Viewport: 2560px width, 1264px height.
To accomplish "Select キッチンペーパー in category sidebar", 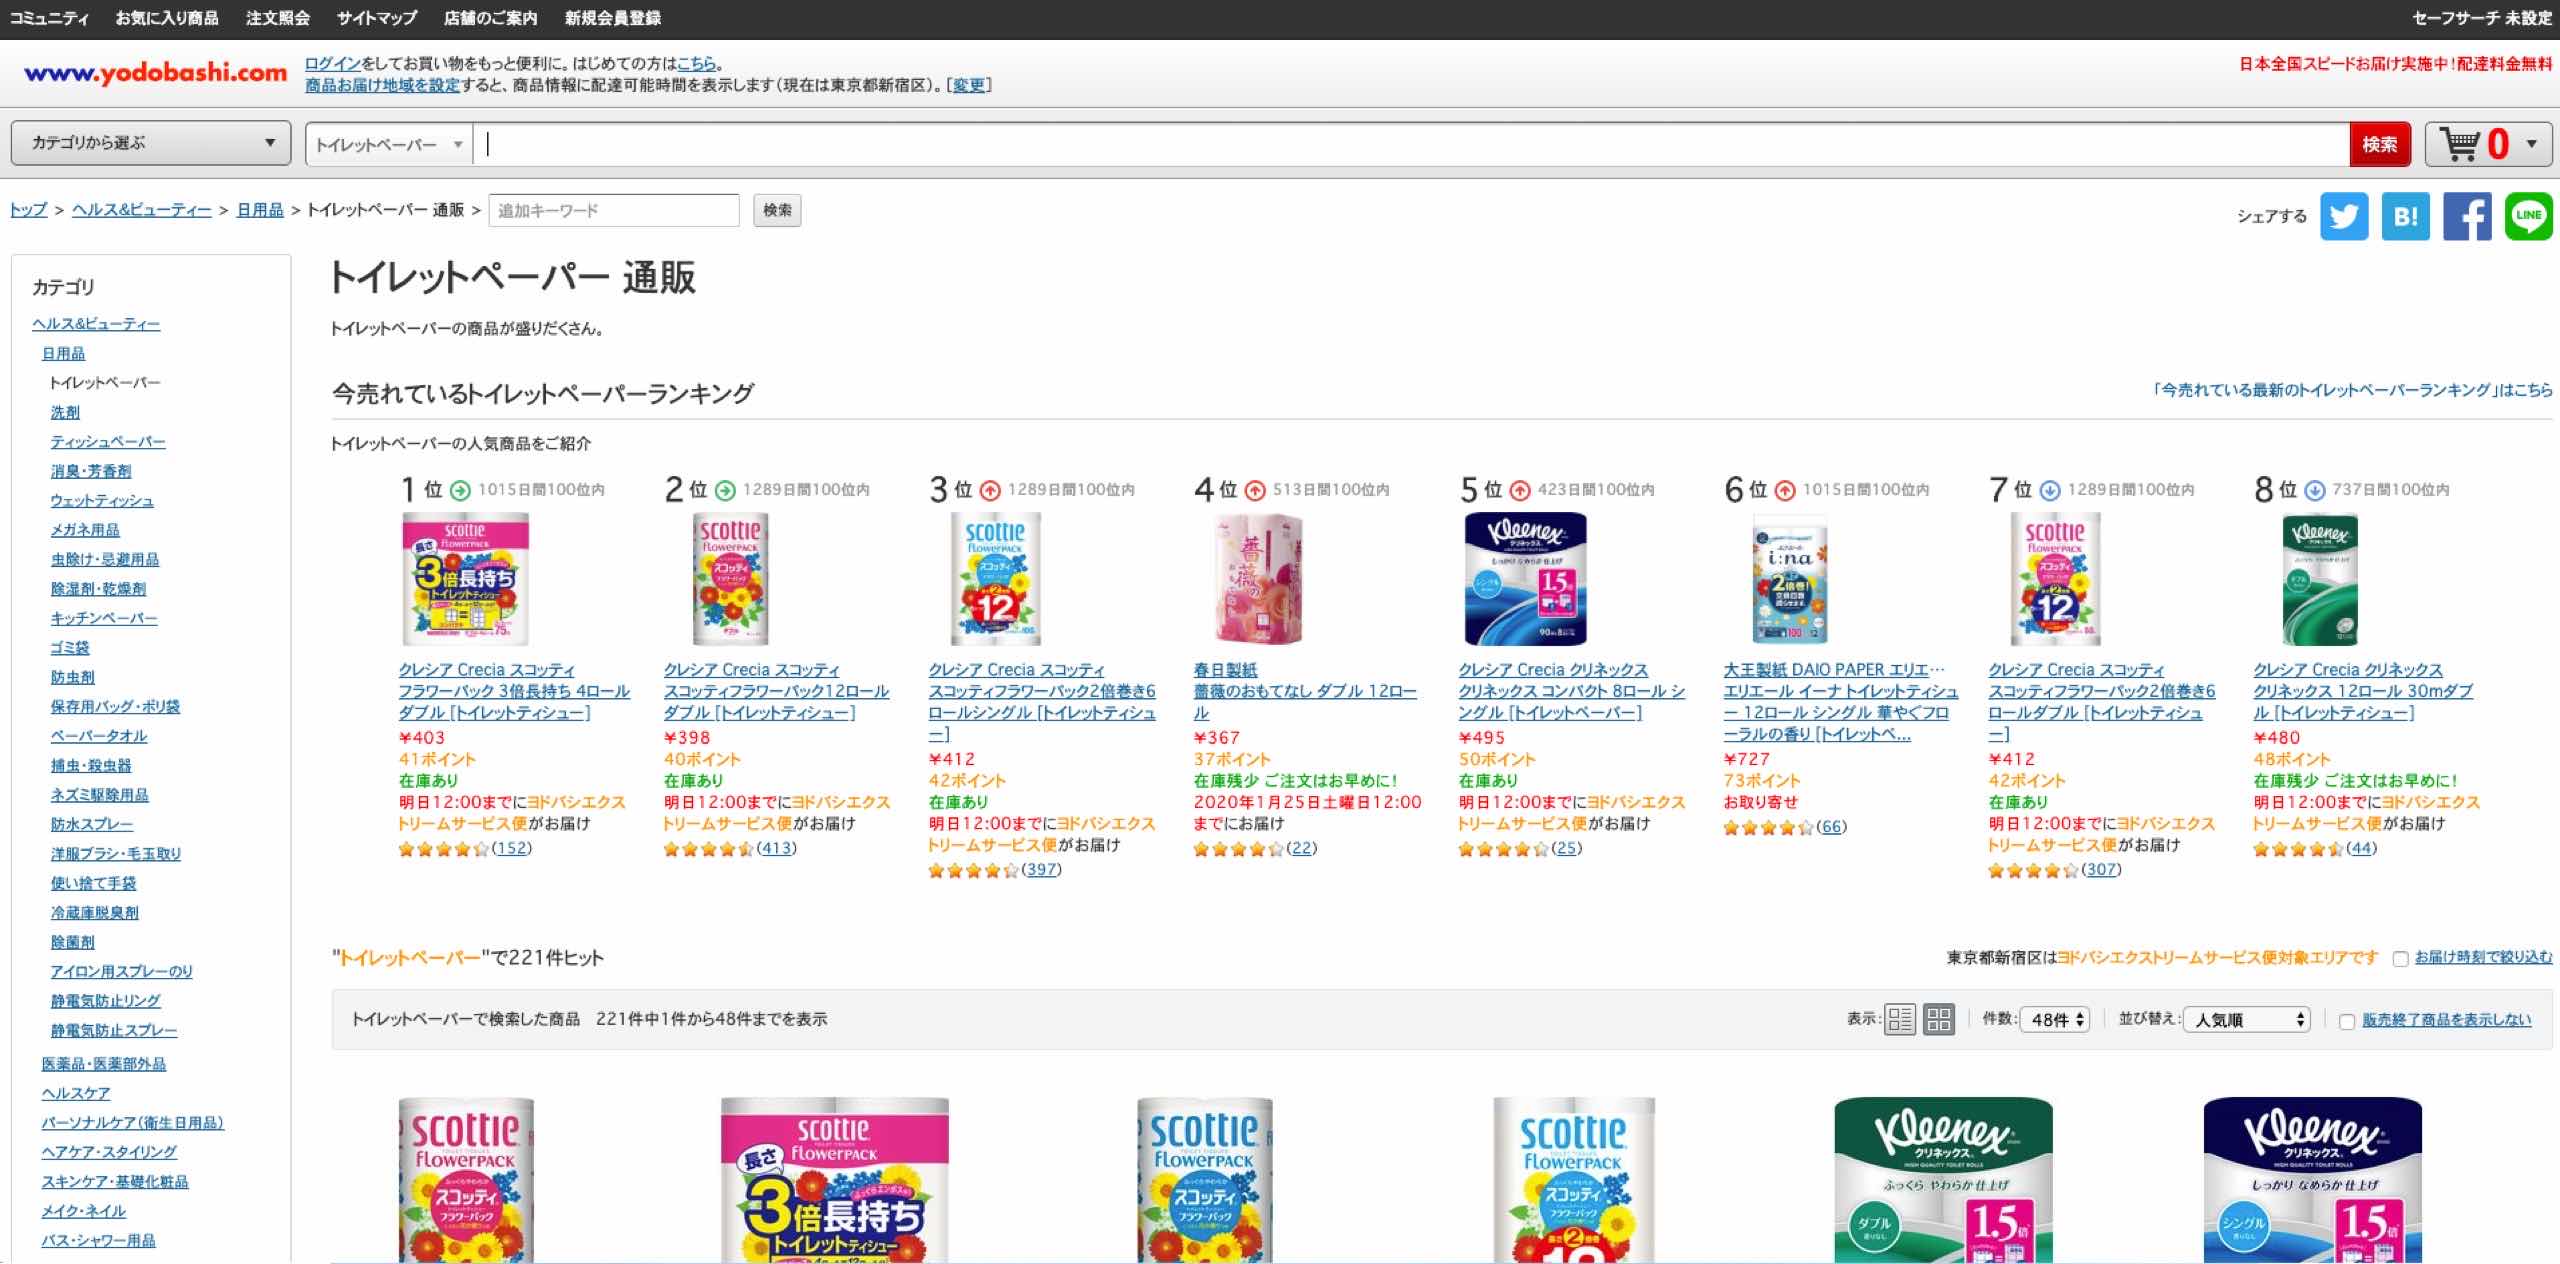I will (x=104, y=618).
